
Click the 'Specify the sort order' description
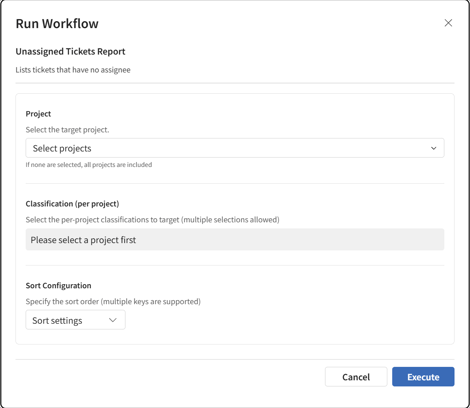point(113,302)
